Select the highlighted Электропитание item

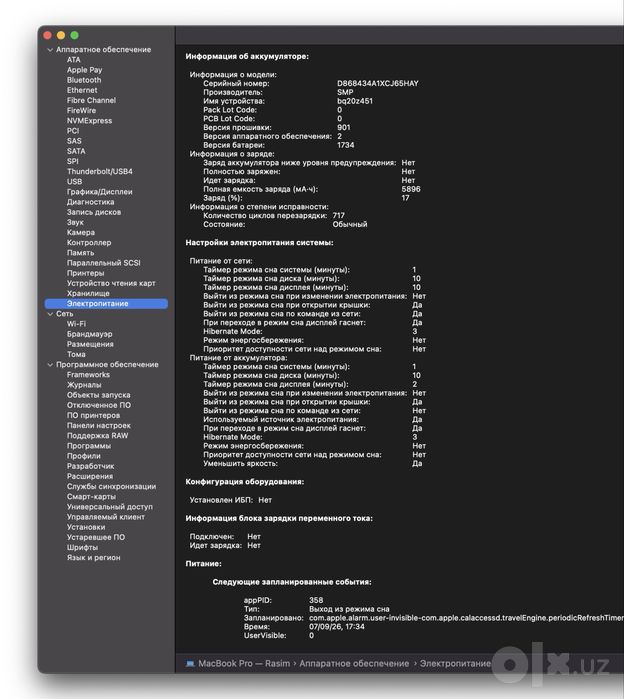click(106, 304)
